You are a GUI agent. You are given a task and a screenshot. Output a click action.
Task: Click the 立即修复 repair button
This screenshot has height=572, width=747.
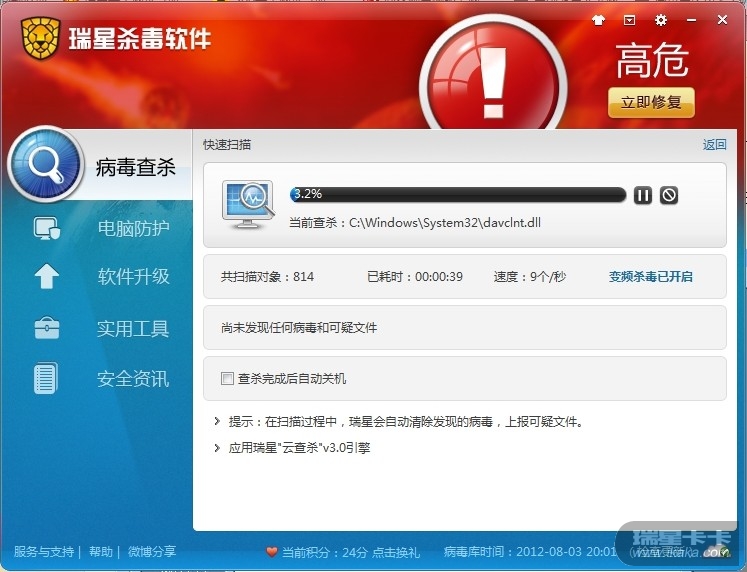[651, 102]
